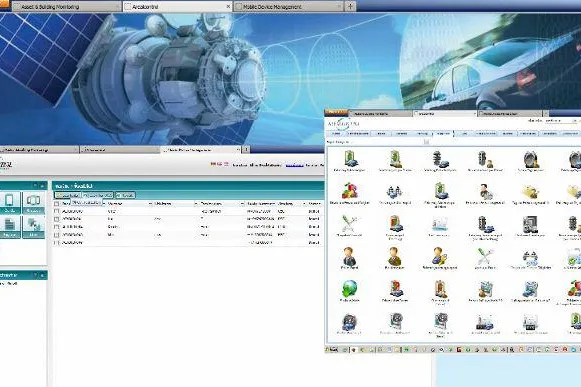
Task: Switch to Asset & Building Monitoring tab at top
Action: (x=67, y=7)
